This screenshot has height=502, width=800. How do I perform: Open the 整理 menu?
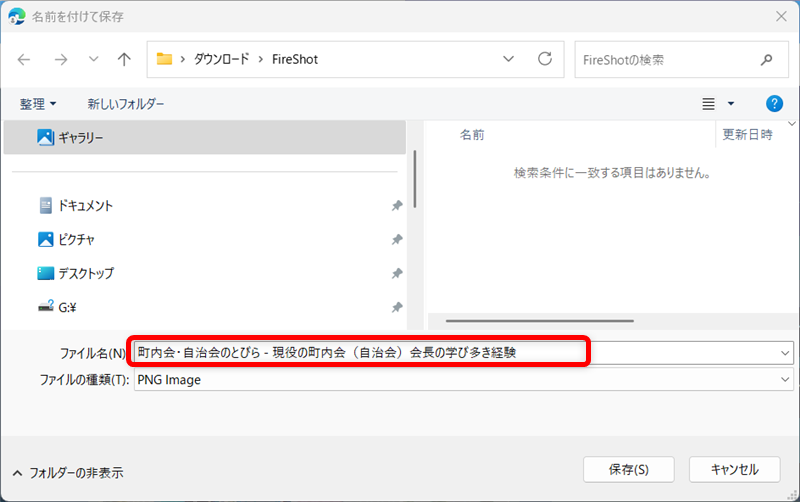tap(38, 104)
